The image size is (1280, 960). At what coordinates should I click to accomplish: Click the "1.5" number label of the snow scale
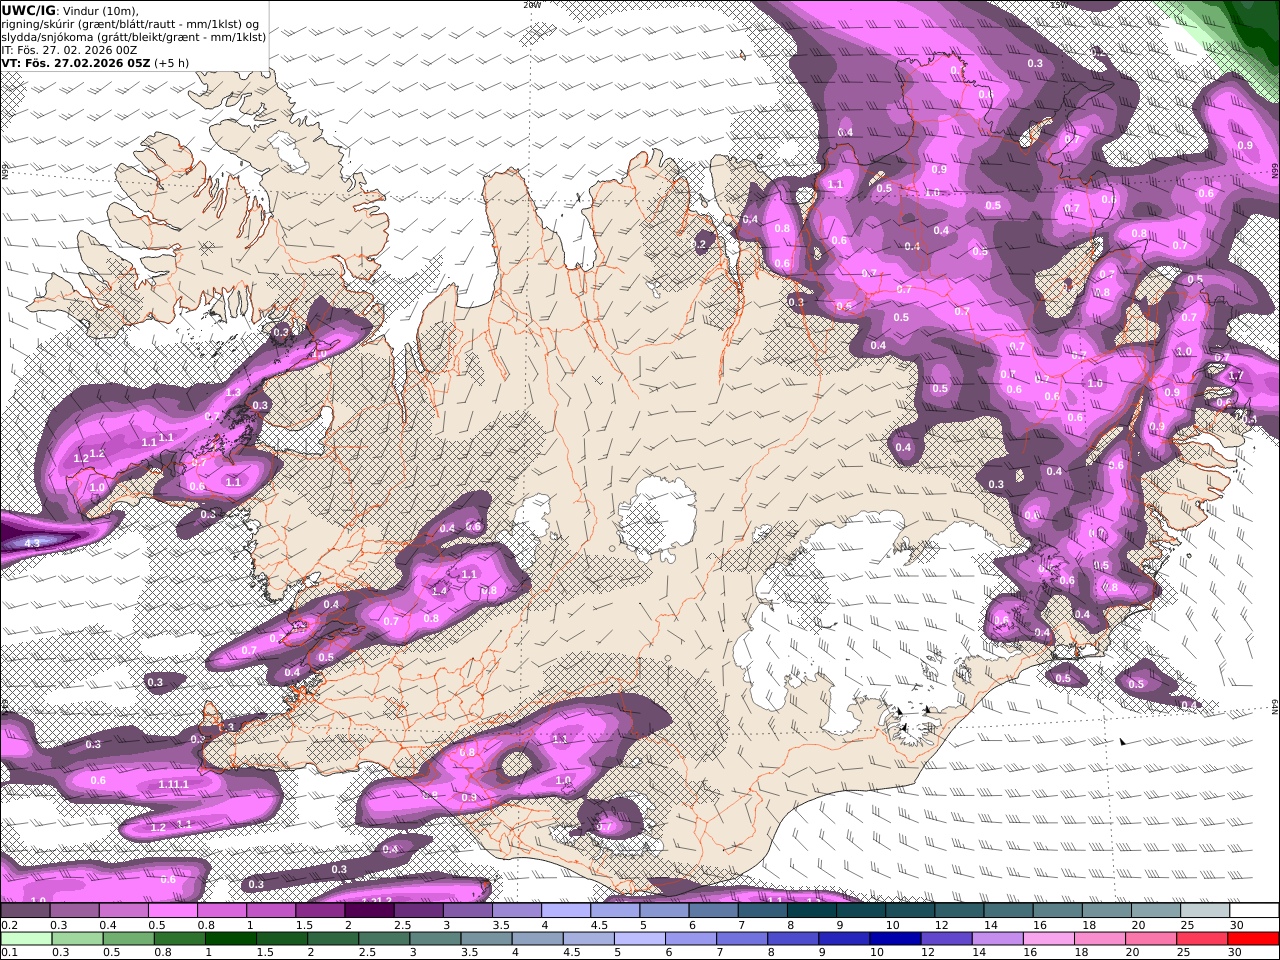(304, 926)
